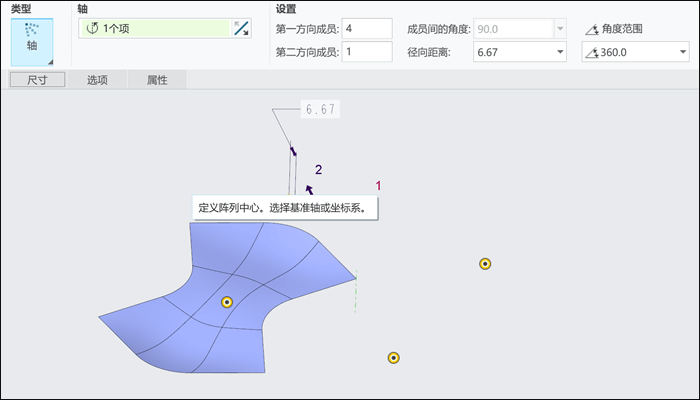This screenshot has width=700, height=400.
Task: Open the disabled 成员间的角度 dropdown arrow
Action: pos(560,29)
